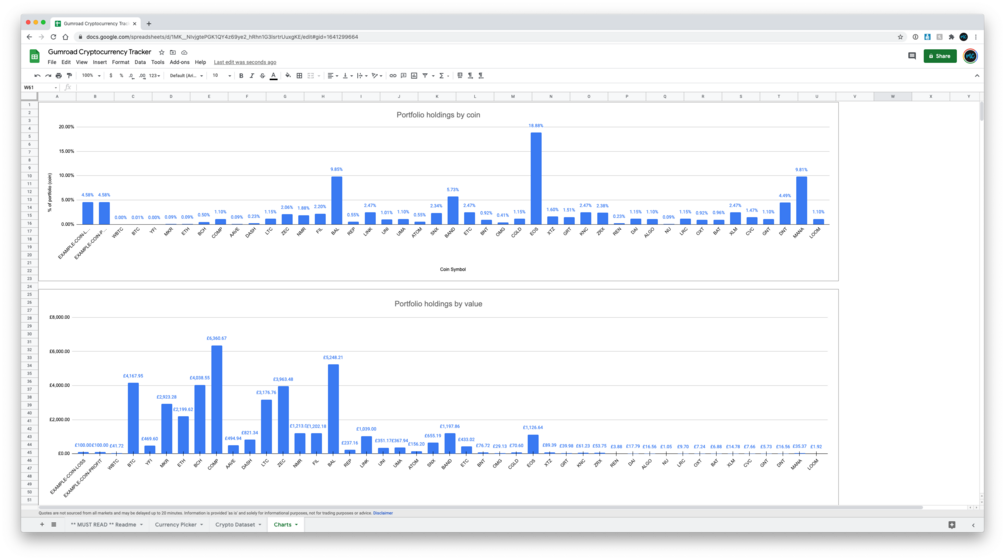This screenshot has height=560, width=1005.
Task: Open the Edit menu
Action: pos(66,62)
